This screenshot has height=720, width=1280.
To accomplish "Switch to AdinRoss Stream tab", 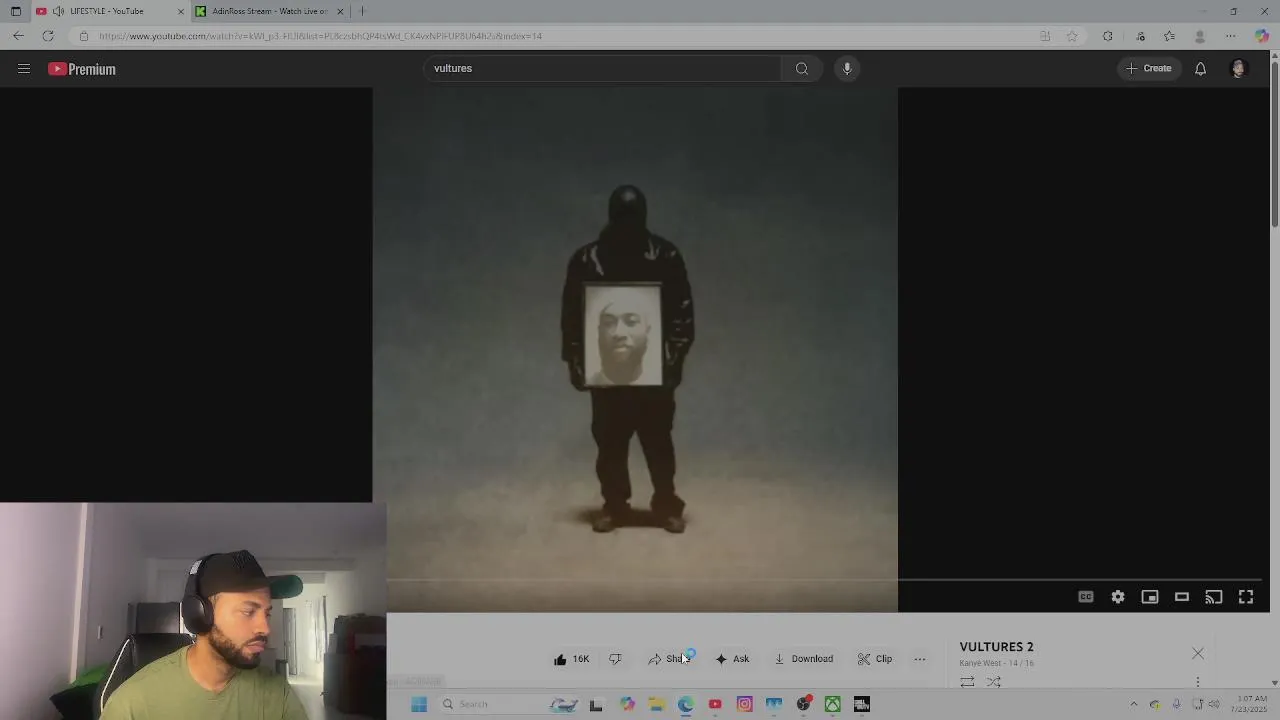I will pyautogui.click(x=269, y=11).
